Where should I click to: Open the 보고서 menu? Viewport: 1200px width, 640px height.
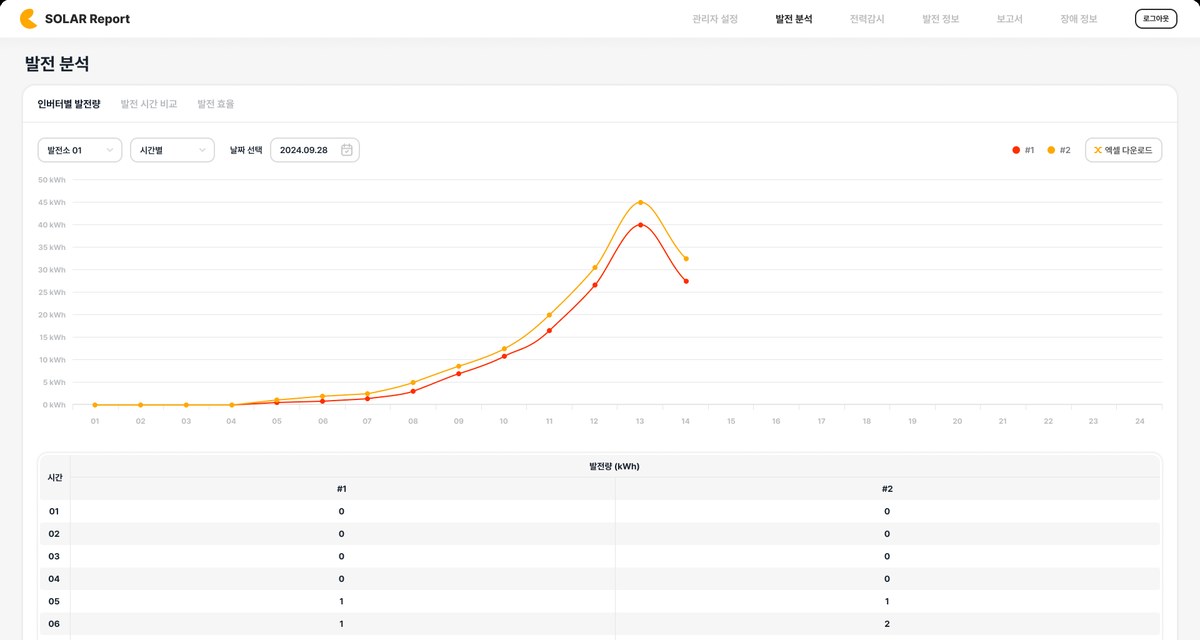point(1010,19)
